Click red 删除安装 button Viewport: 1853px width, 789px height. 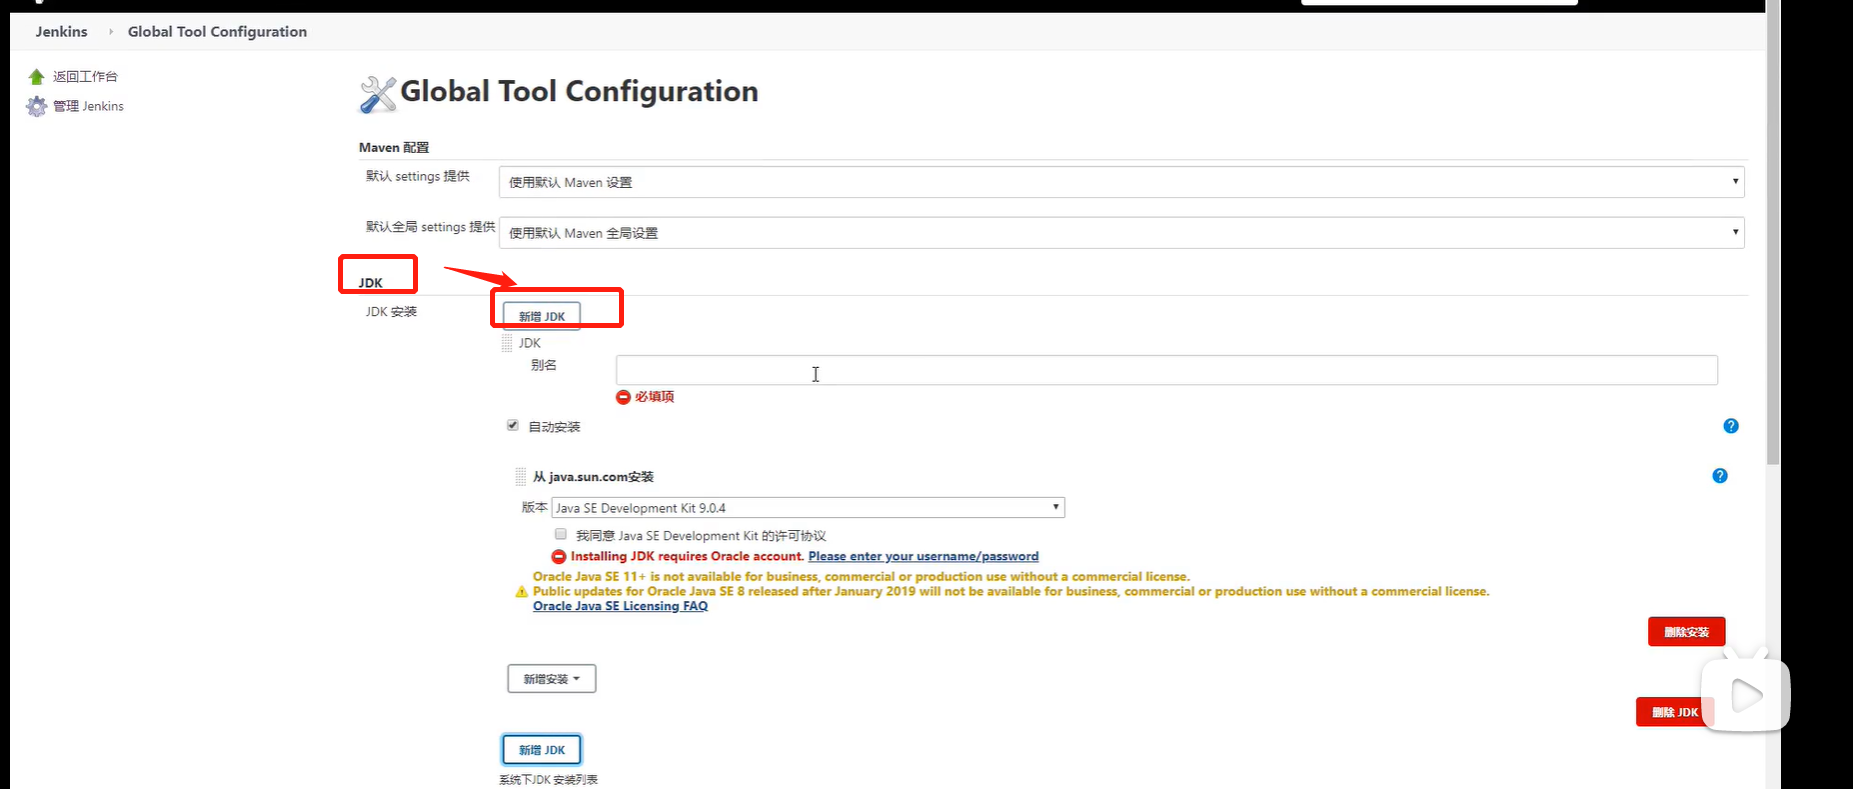pos(1687,632)
